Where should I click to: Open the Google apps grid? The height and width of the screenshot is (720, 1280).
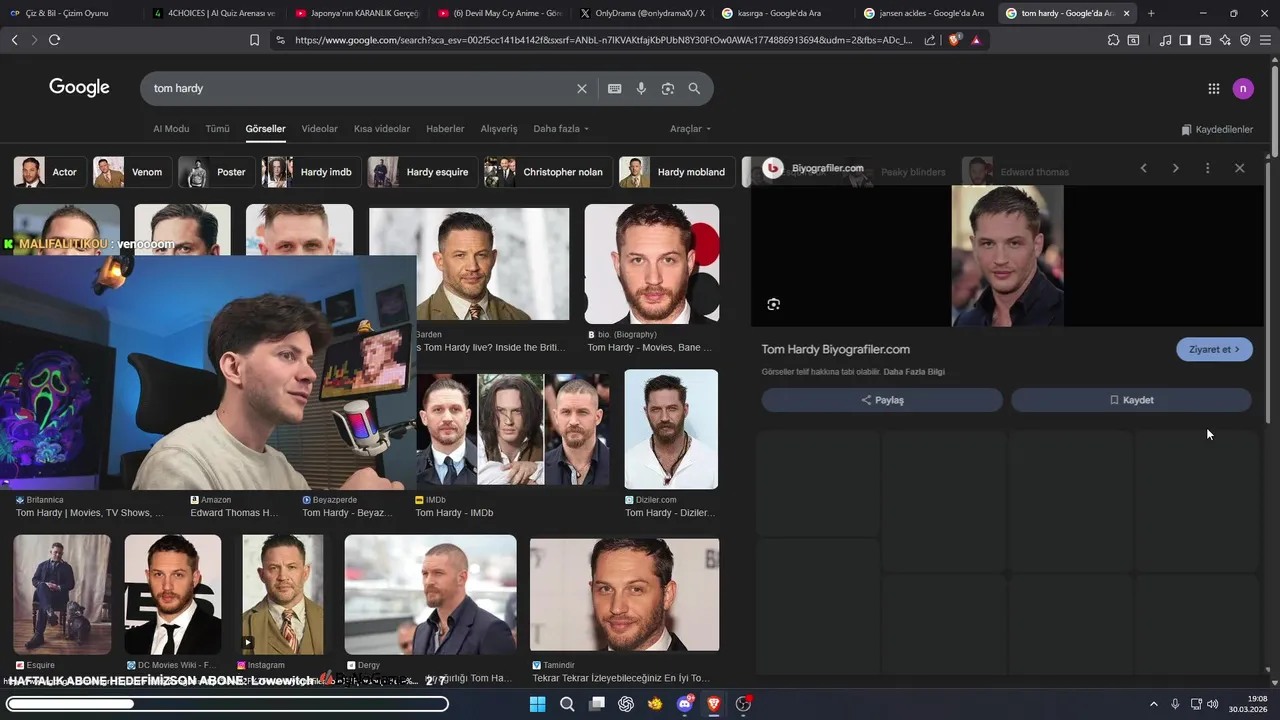1214,89
